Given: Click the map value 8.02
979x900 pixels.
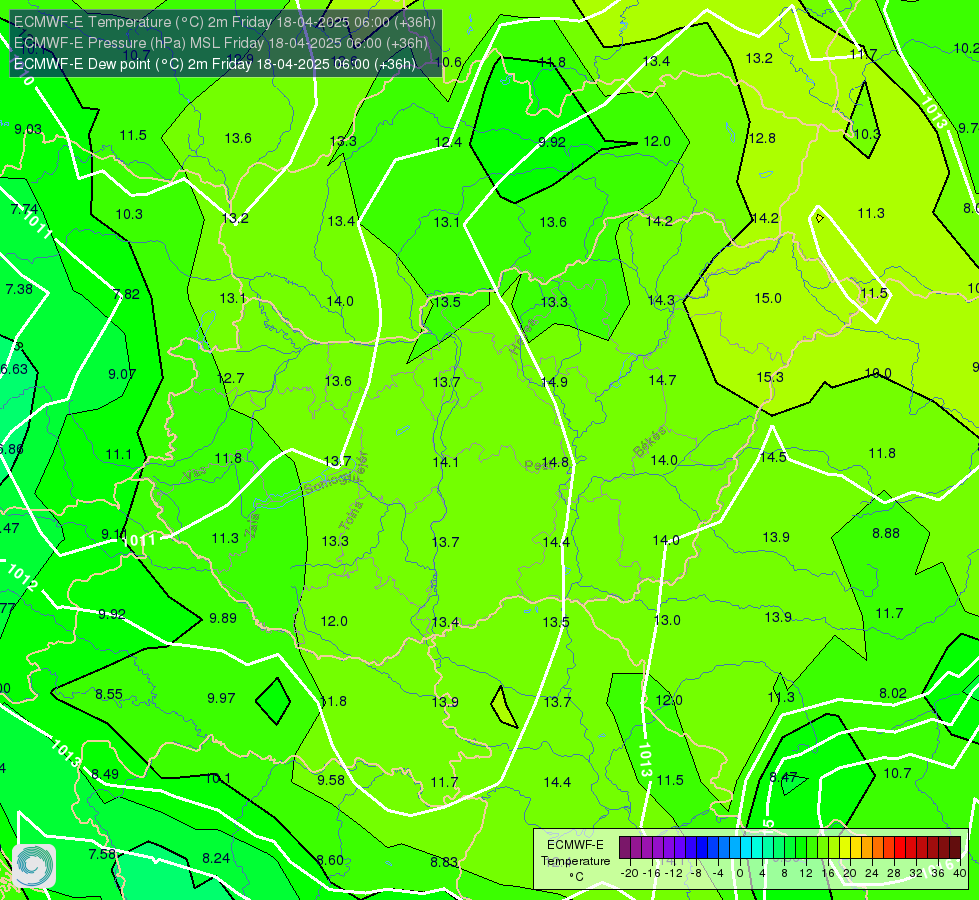Looking at the screenshot, I should tap(893, 693).
